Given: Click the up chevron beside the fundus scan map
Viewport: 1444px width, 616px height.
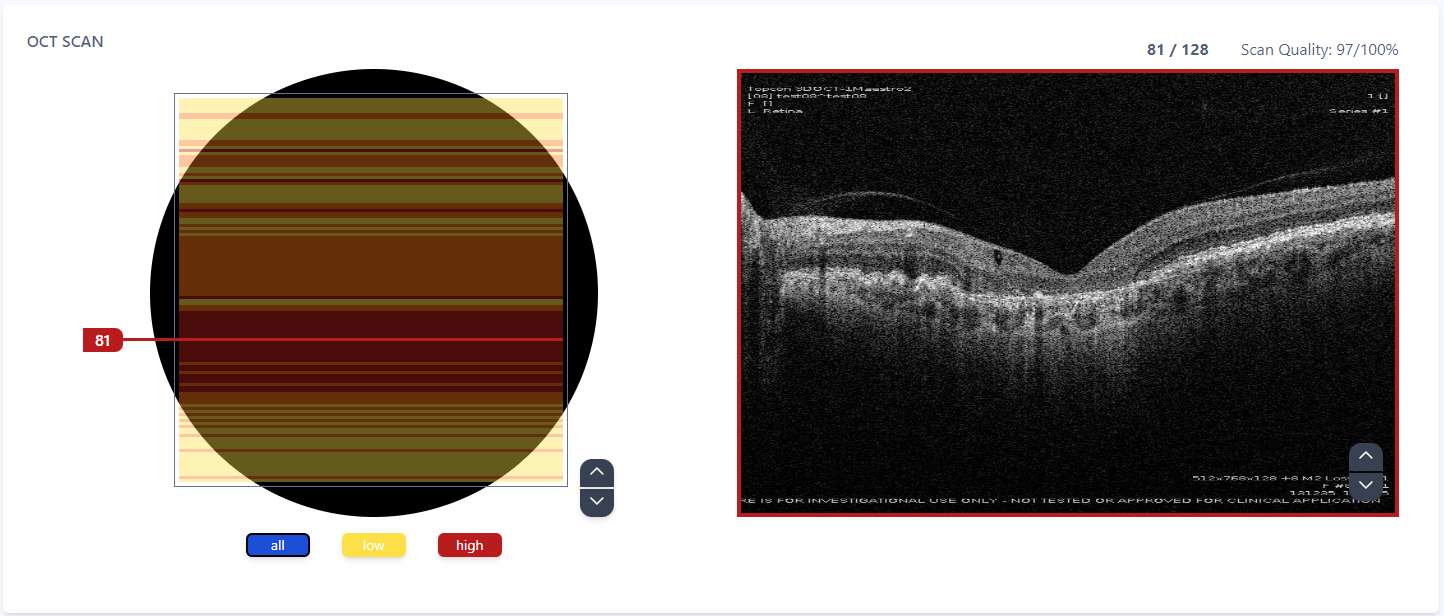Looking at the screenshot, I should pos(597,474).
